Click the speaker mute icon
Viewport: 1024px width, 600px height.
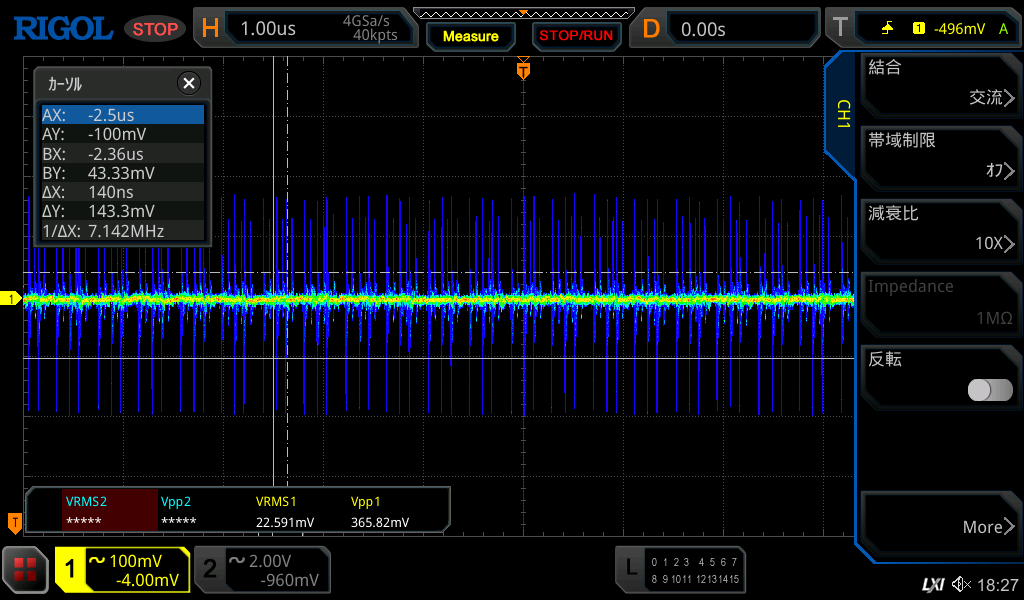(x=961, y=584)
